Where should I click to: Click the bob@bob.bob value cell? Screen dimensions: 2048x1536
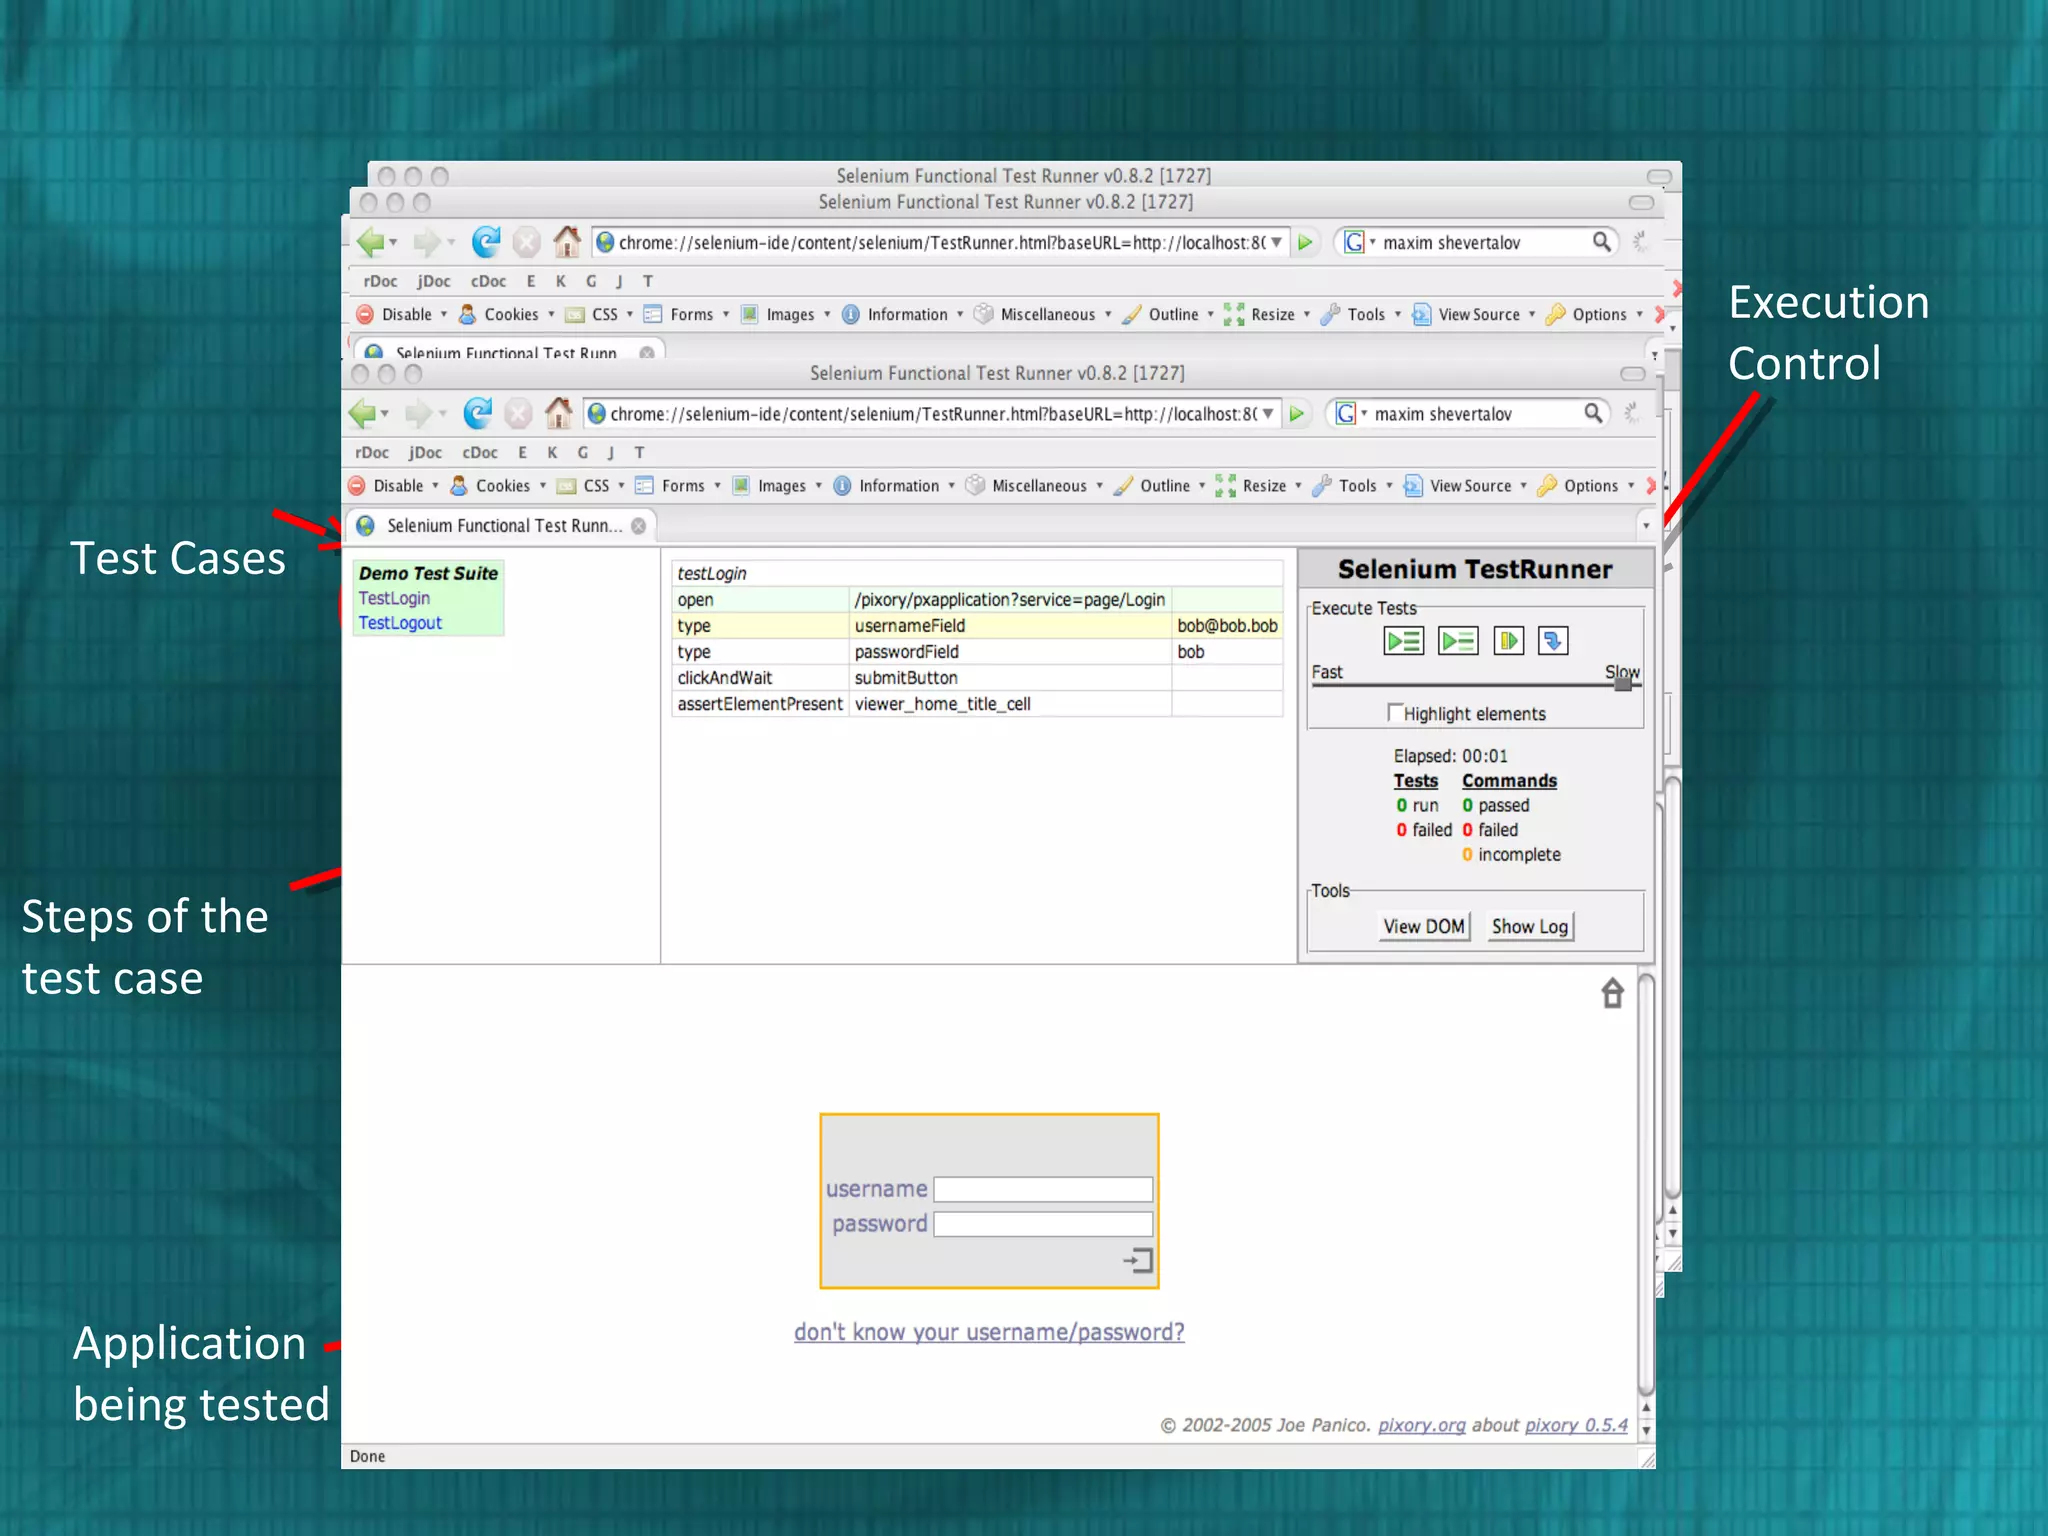[1228, 626]
